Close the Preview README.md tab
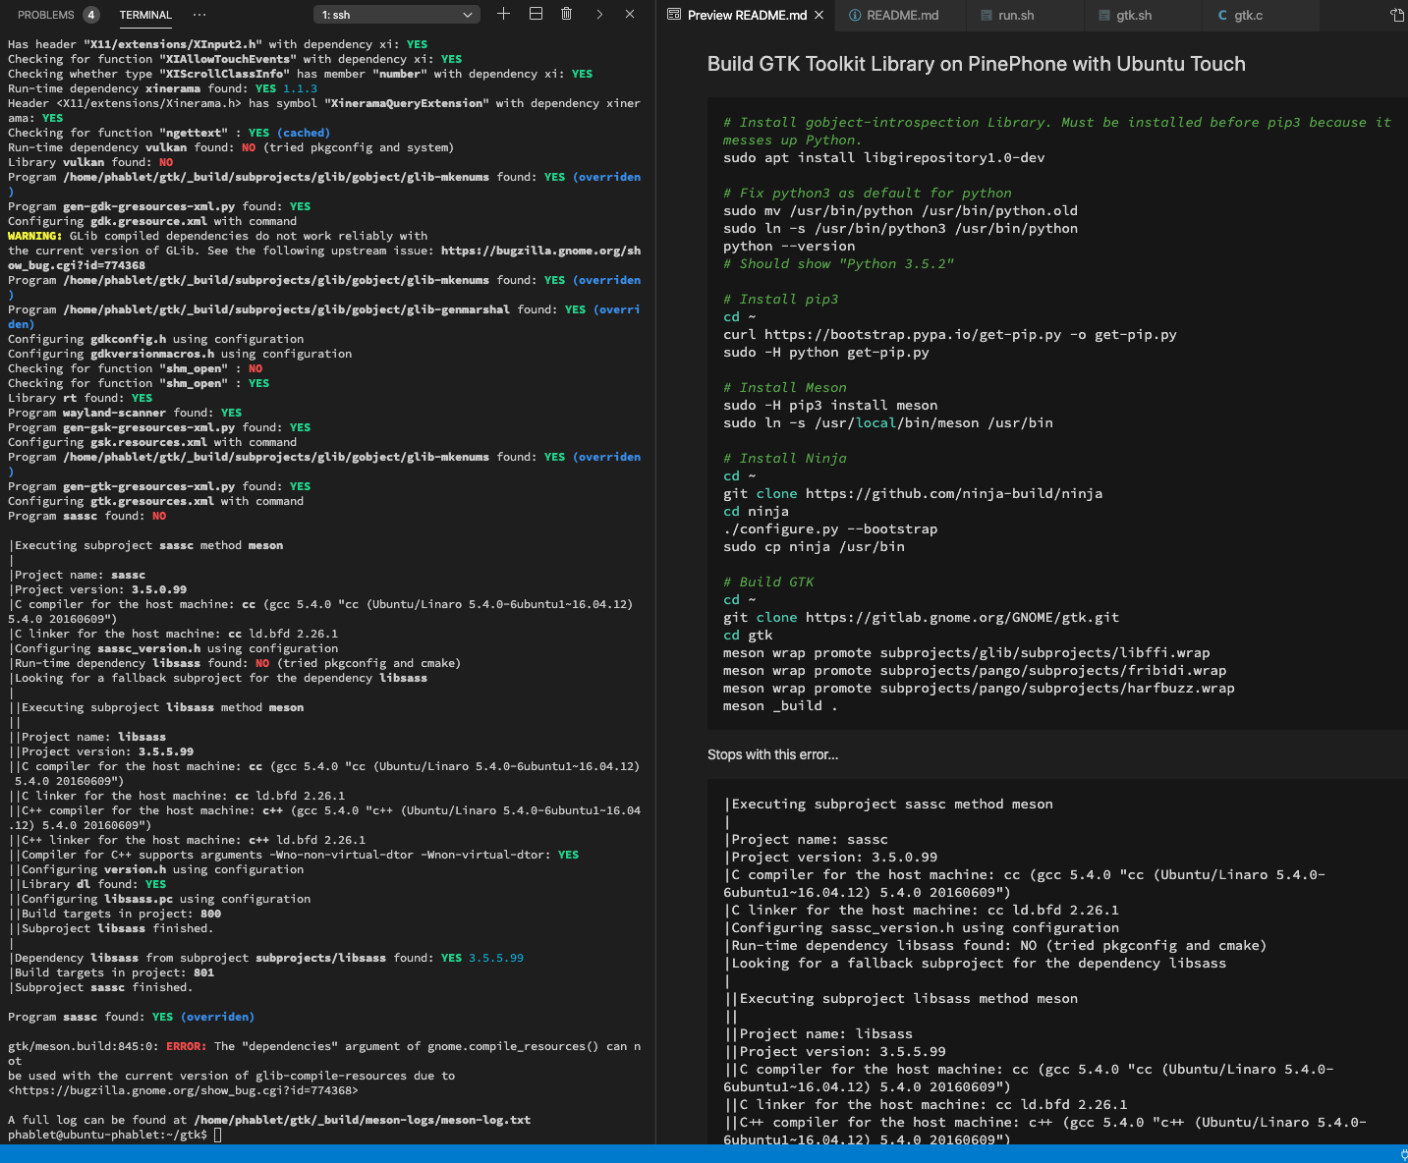1408x1163 pixels. (x=819, y=15)
